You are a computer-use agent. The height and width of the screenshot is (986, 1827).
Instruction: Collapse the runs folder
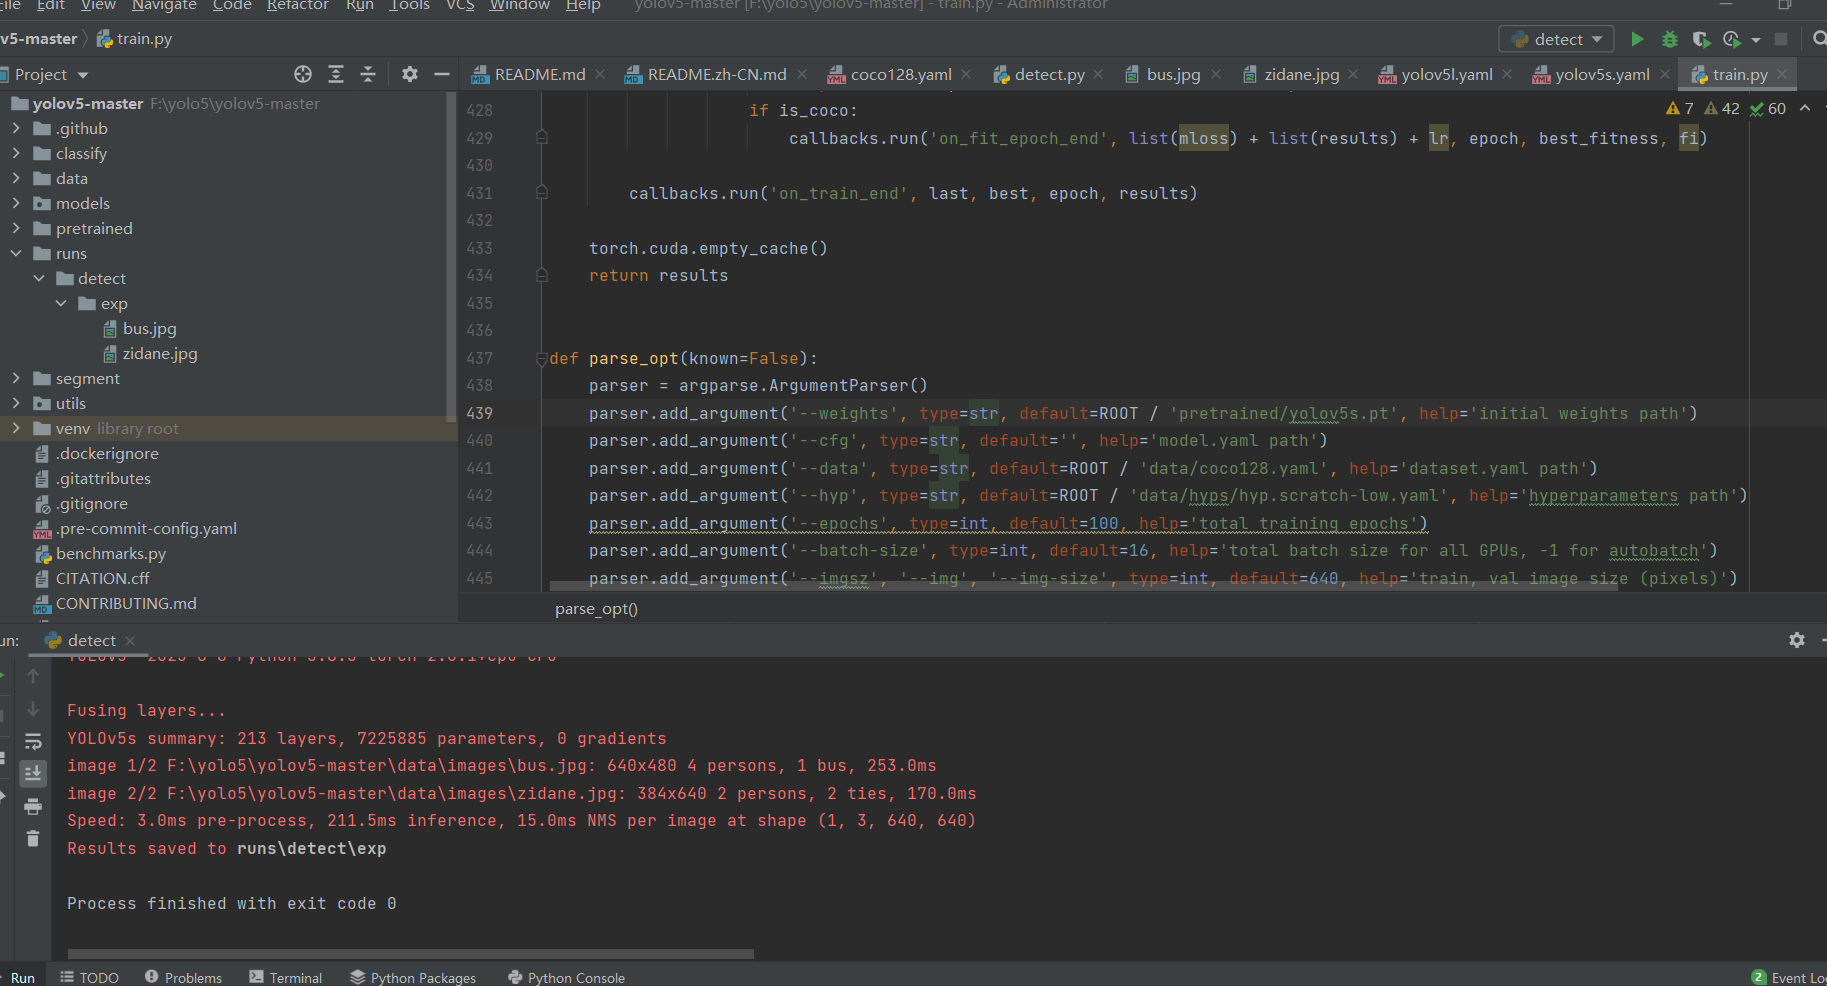click(x=16, y=253)
